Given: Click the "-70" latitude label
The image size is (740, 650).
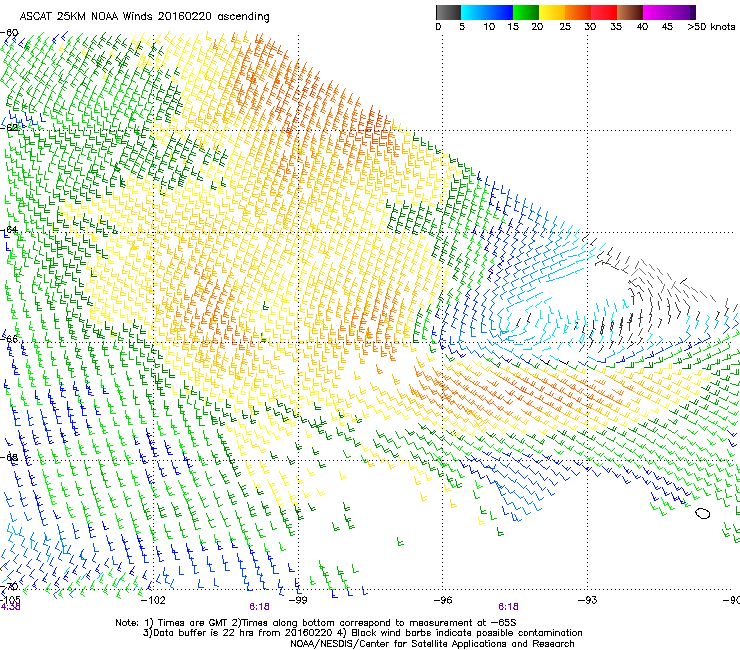Looking at the screenshot, I should point(9,586).
